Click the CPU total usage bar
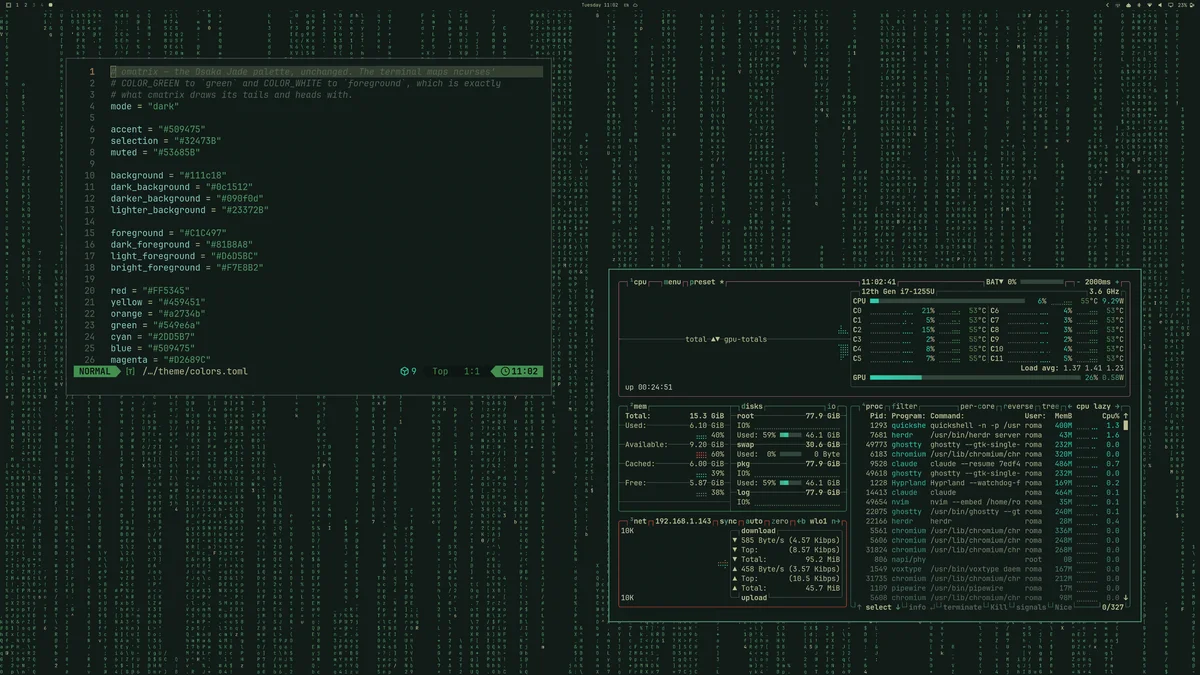This screenshot has width=1200, height=675. [x=947, y=301]
